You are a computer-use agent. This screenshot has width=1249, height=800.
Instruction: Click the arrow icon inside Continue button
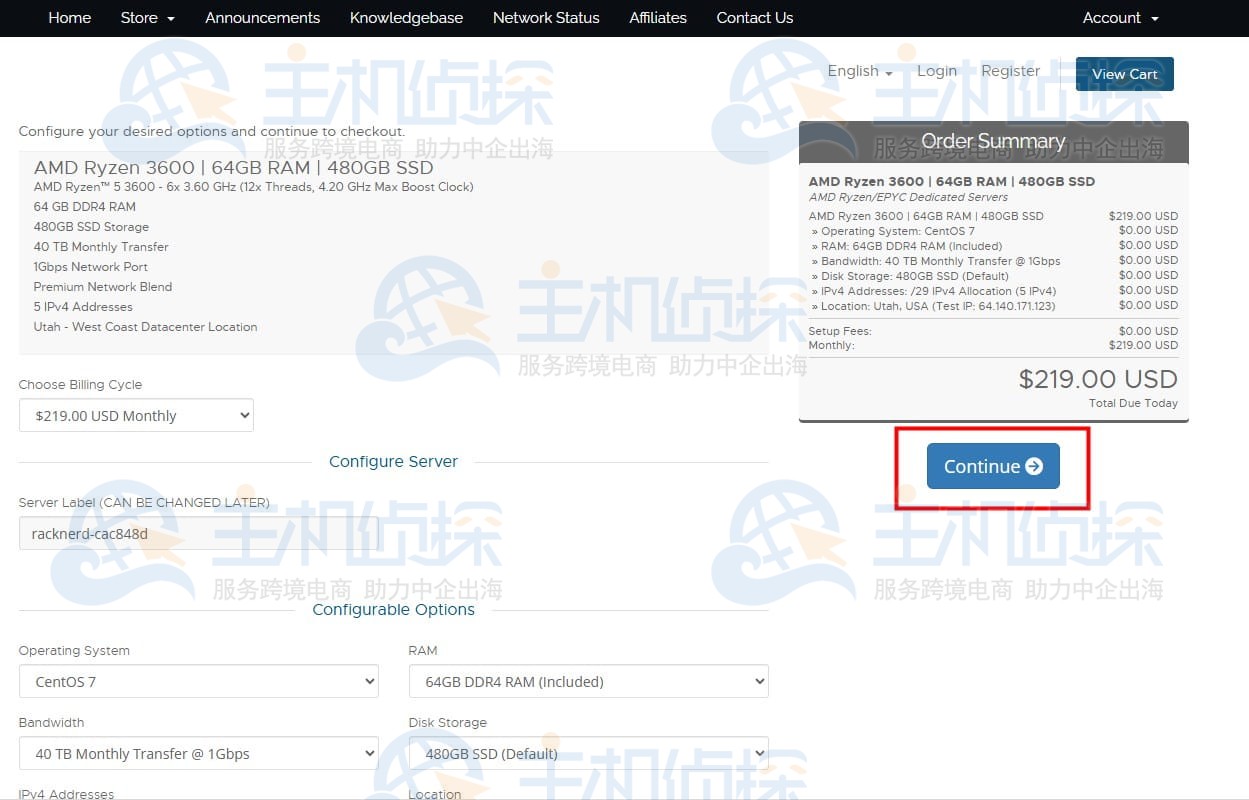click(1034, 466)
